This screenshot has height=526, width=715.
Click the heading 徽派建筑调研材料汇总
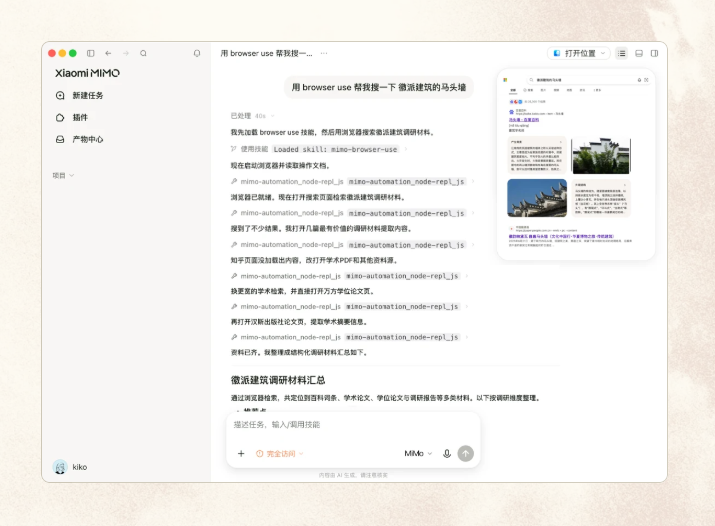click(278, 380)
